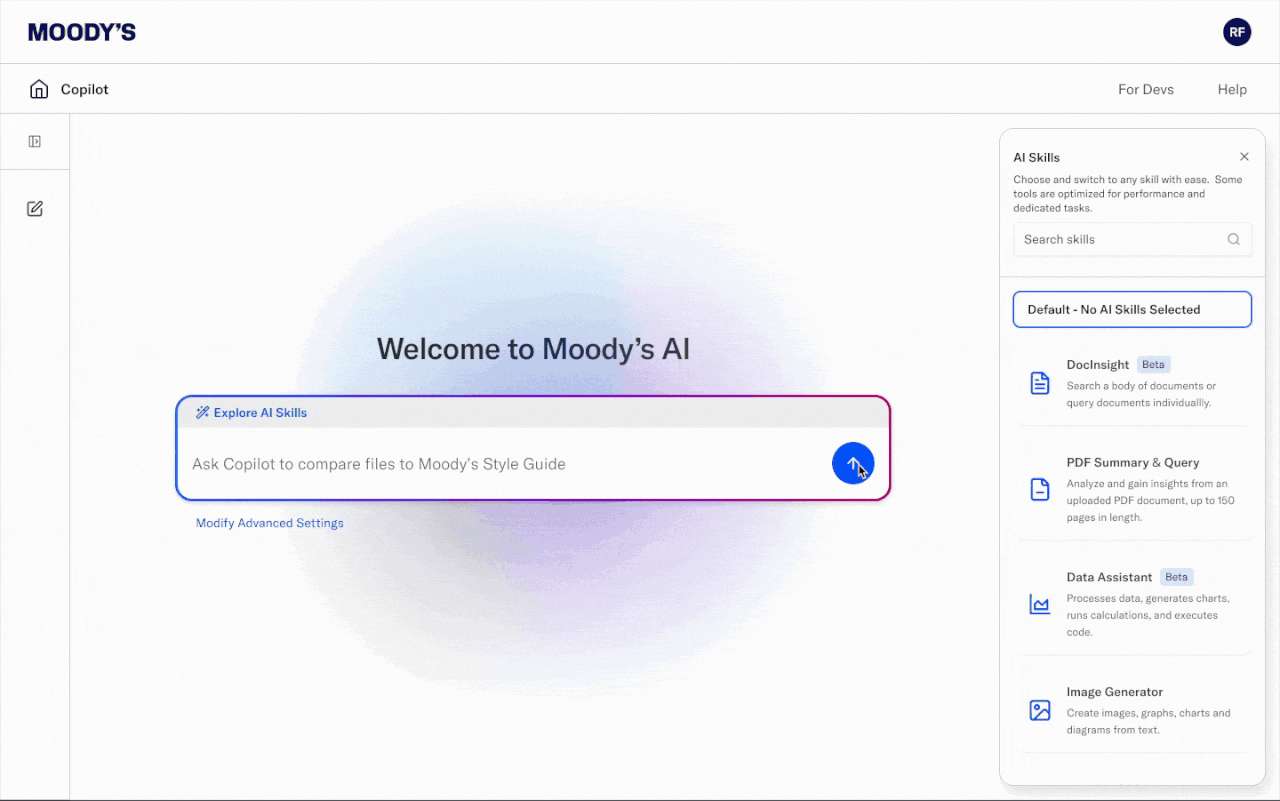Select the Data Assistant chart icon
The image size is (1280, 801).
pos(1040,603)
